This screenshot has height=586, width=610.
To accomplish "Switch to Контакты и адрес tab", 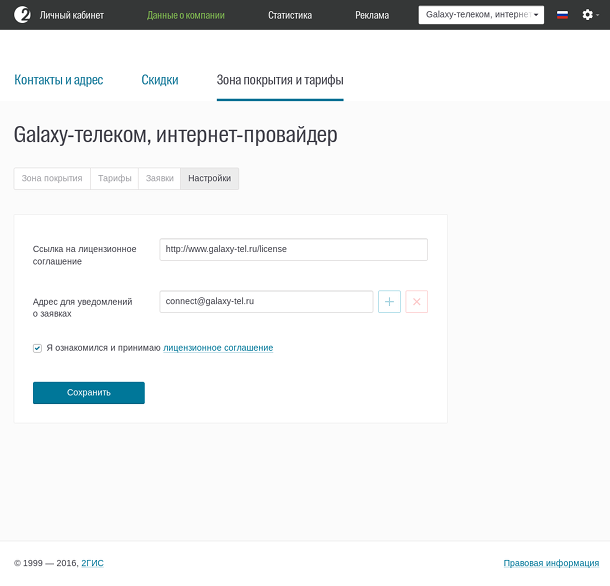I will 59,80.
